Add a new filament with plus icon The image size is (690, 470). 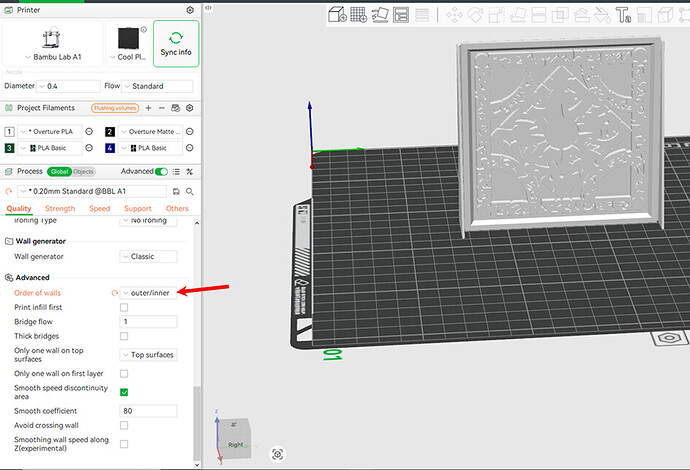coord(148,108)
